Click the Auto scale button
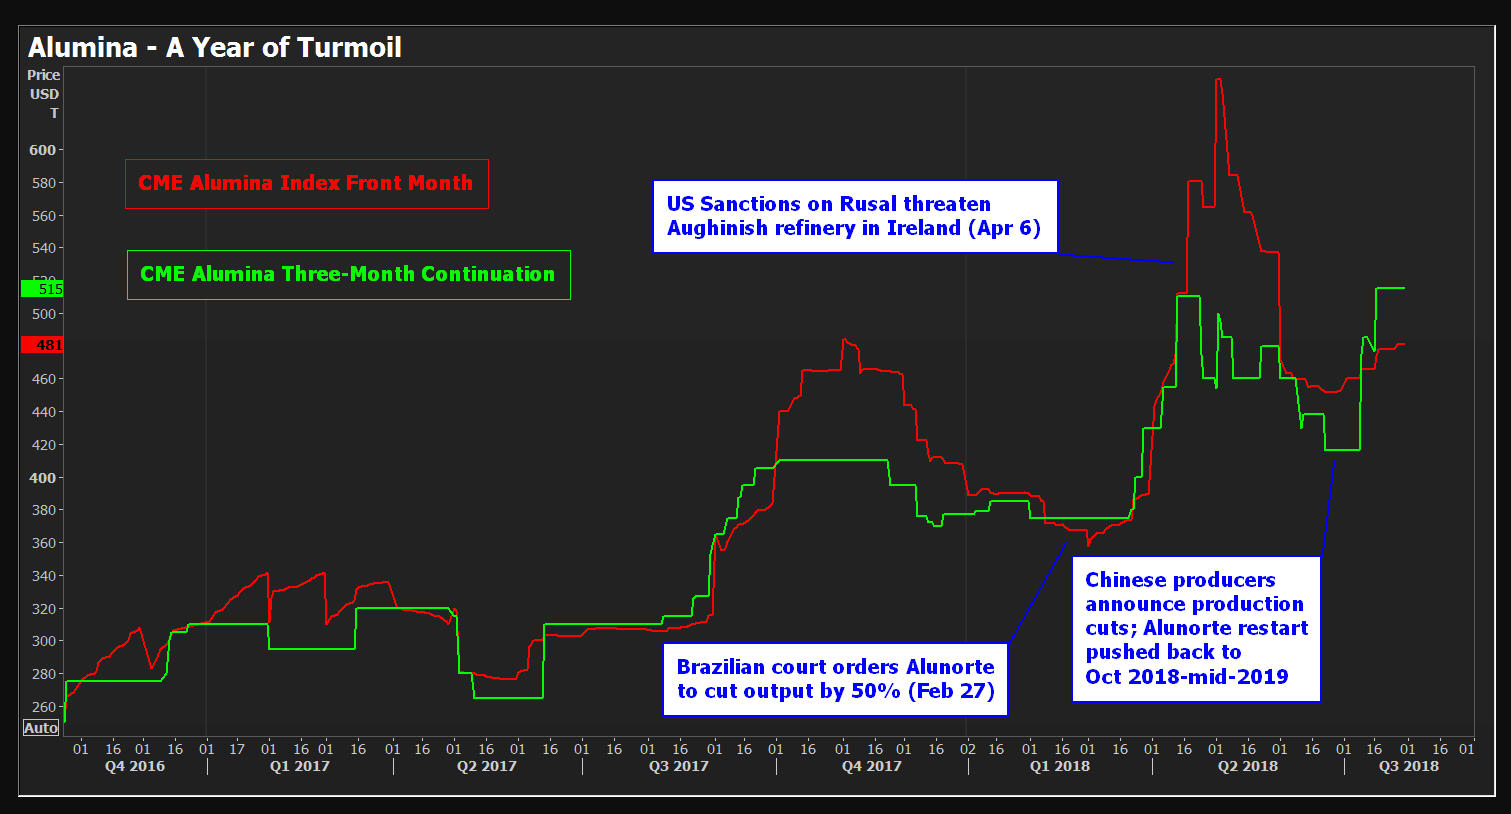The height and width of the screenshot is (814, 1511). 41,728
